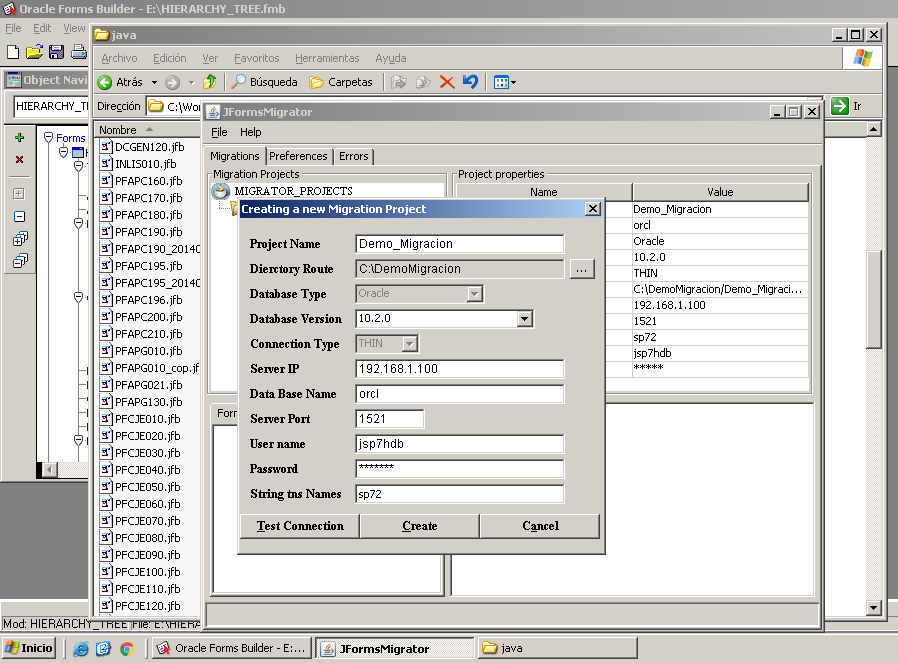Click Expand icon in Object Navigator sidebar

coord(19,194)
